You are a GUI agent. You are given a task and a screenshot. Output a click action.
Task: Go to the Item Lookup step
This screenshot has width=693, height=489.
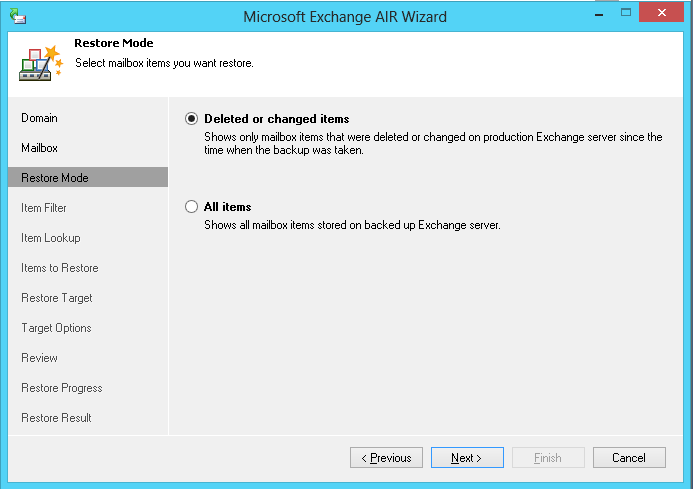click(51, 238)
